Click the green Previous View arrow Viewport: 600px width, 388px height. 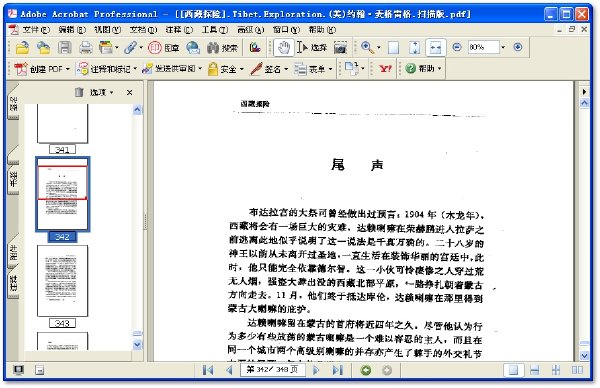pos(366,370)
